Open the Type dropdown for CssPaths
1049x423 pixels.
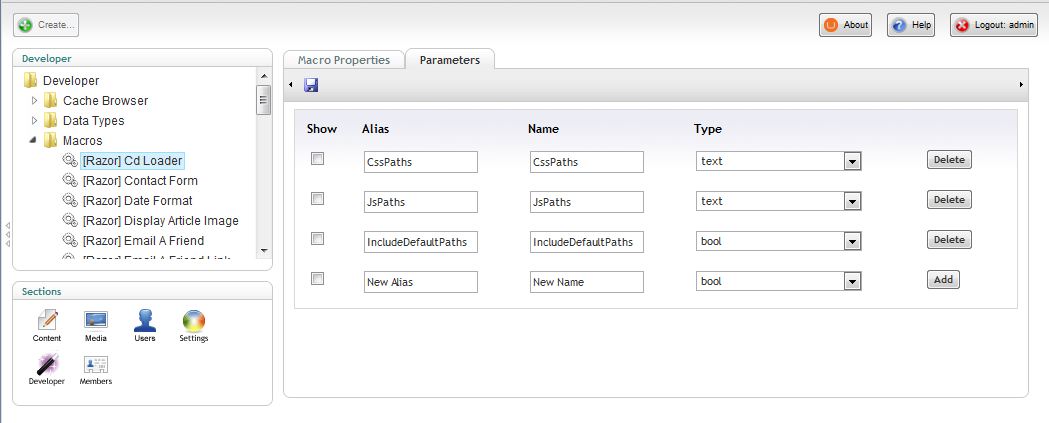pos(852,162)
